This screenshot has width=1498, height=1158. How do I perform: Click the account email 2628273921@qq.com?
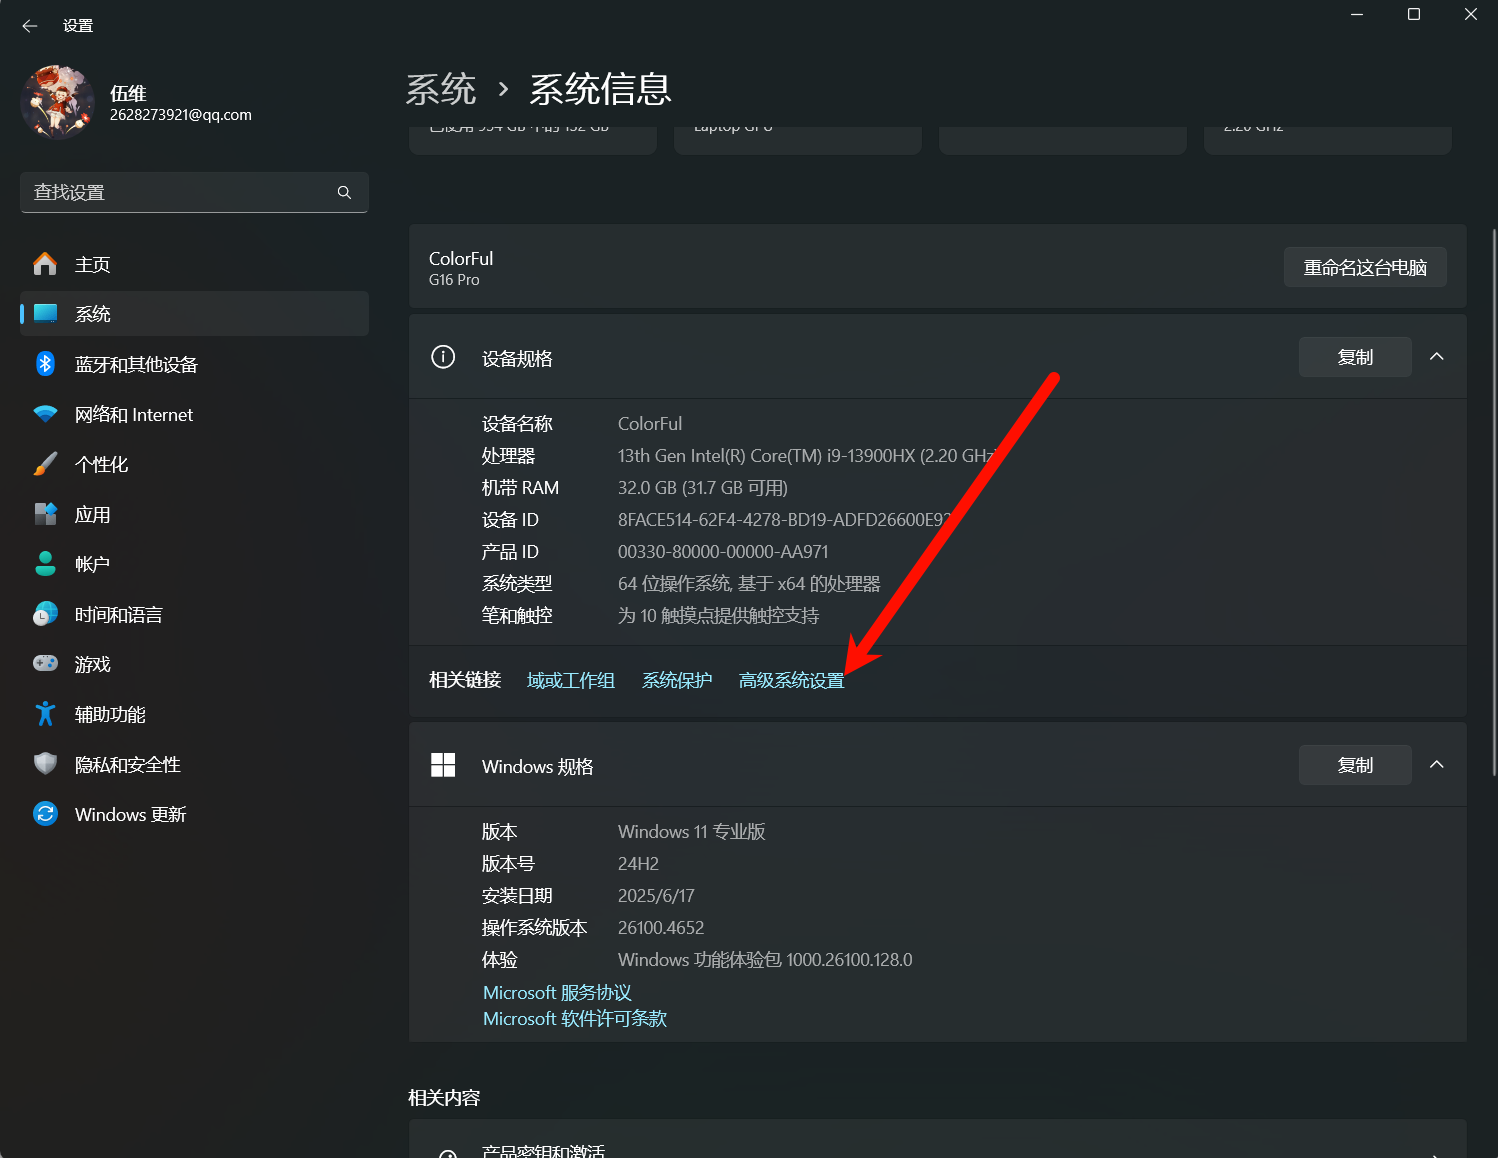point(181,115)
